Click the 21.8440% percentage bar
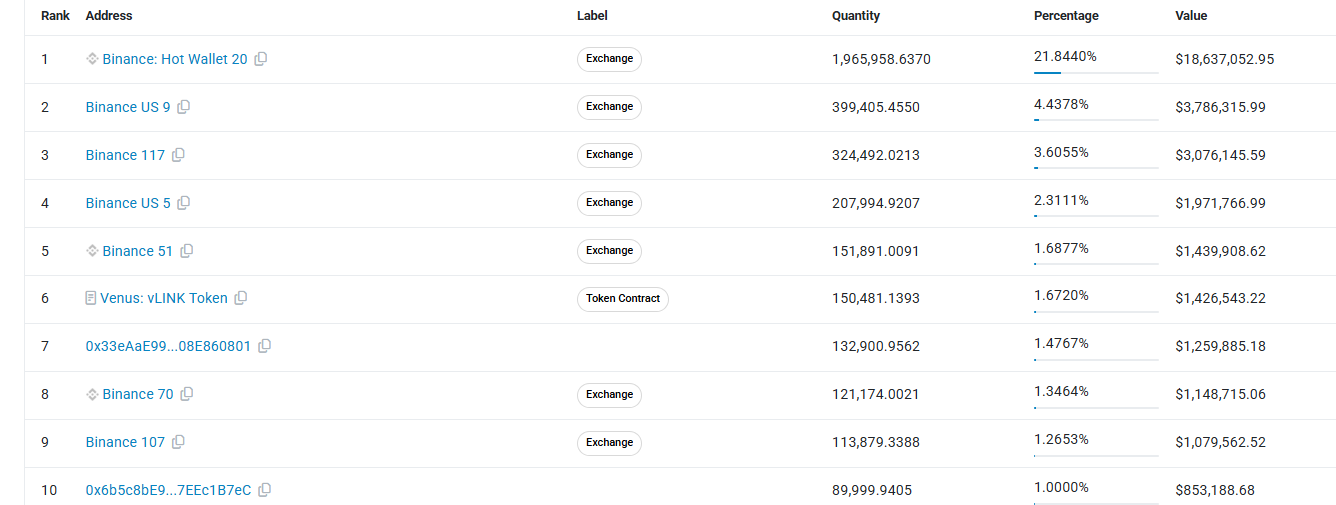The image size is (1336, 505). point(1096,72)
